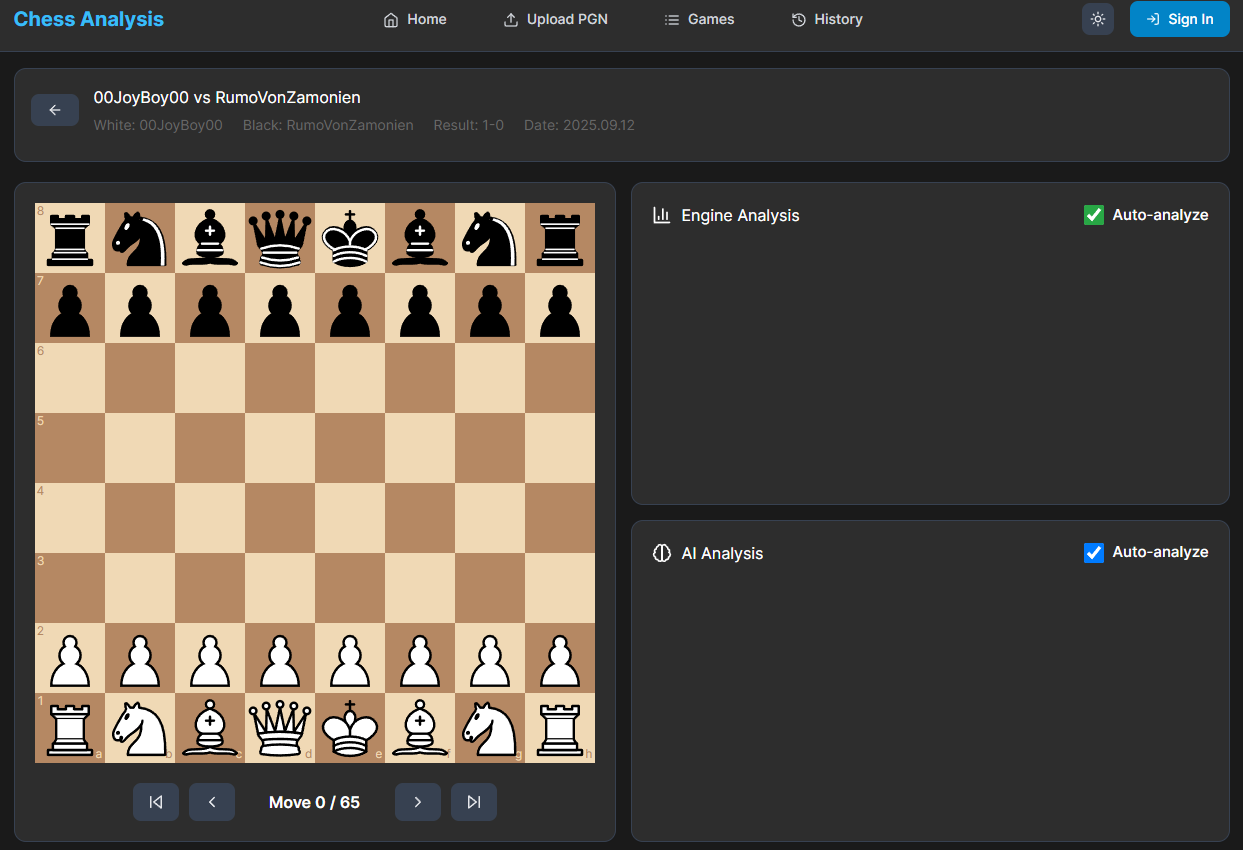Click the Engine Analysis bar chart icon
This screenshot has height=850, width=1243.
click(661, 215)
